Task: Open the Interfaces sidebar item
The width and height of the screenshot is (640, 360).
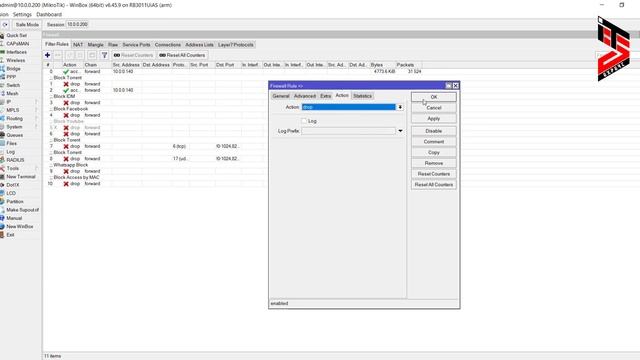Action: pyautogui.click(x=16, y=52)
